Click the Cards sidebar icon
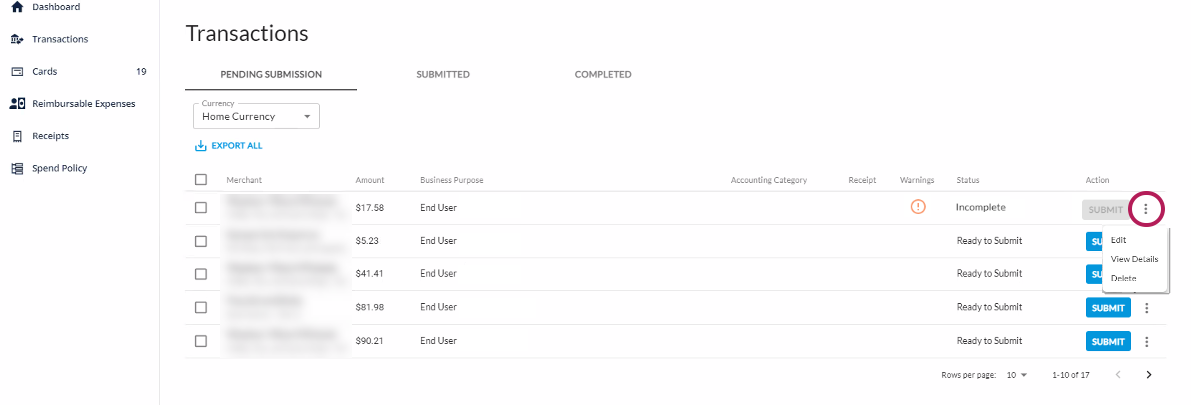Image resolution: width=1191 pixels, height=405 pixels. 16,72
